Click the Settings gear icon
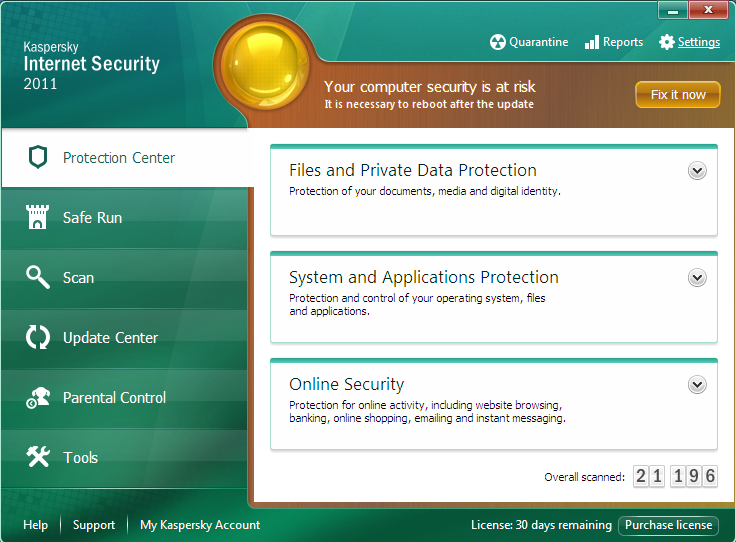Image resolution: width=736 pixels, height=542 pixels. pyautogui.click(x=667, y=42)
